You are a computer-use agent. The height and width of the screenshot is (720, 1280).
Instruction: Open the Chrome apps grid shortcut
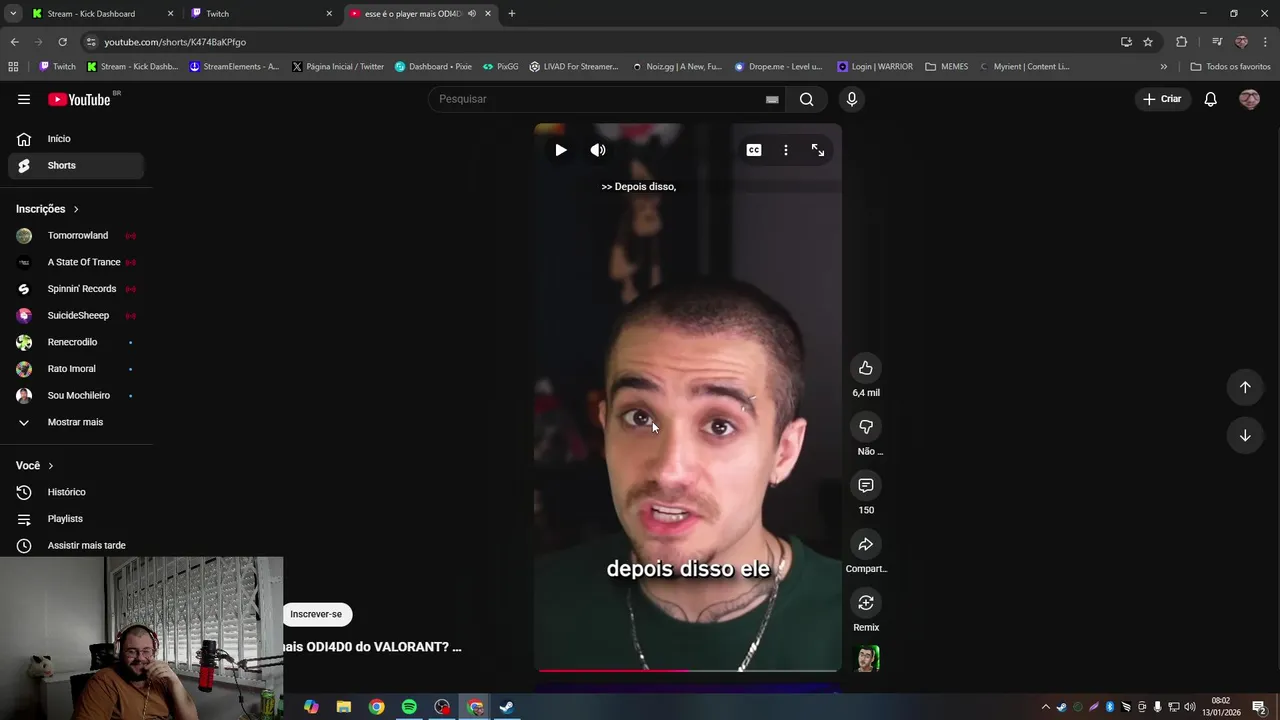13,67
